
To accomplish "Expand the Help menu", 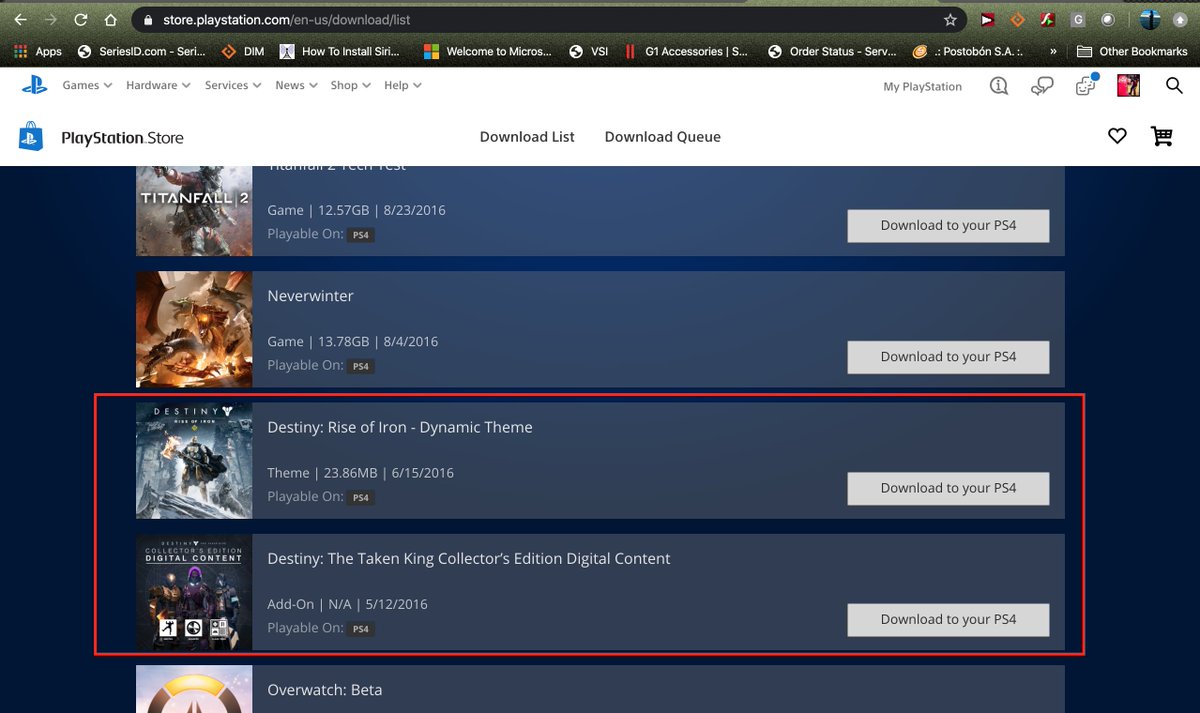I will tap(402, 86).
